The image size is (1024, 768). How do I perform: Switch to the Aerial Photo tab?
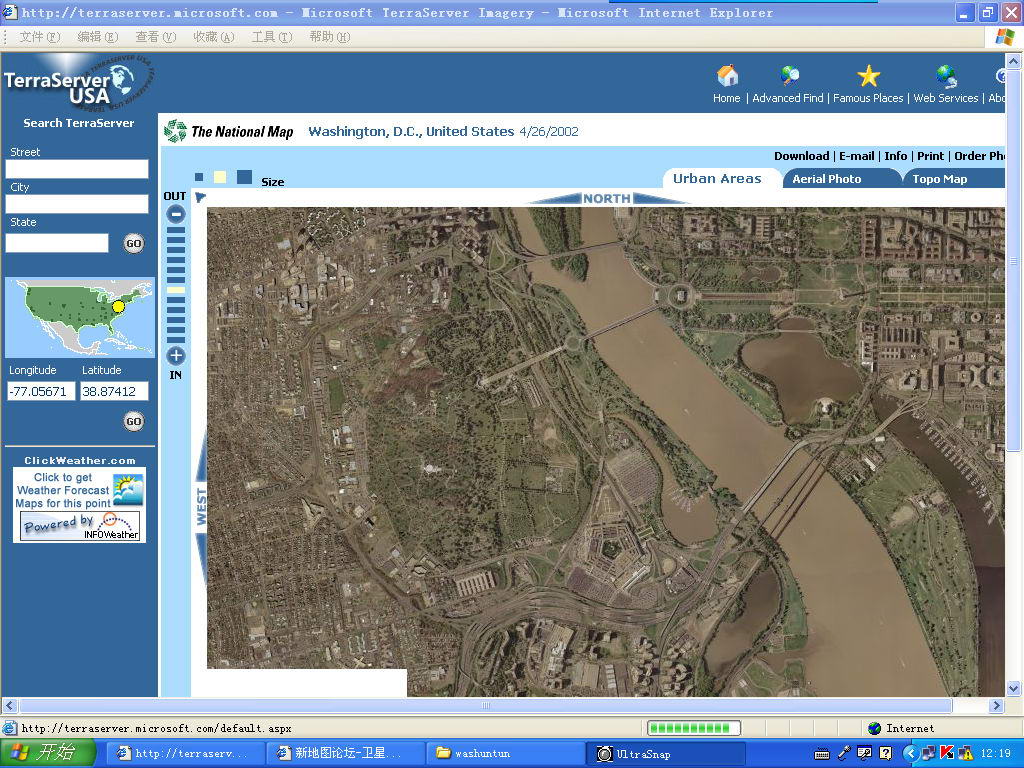(x=826, y=179)
